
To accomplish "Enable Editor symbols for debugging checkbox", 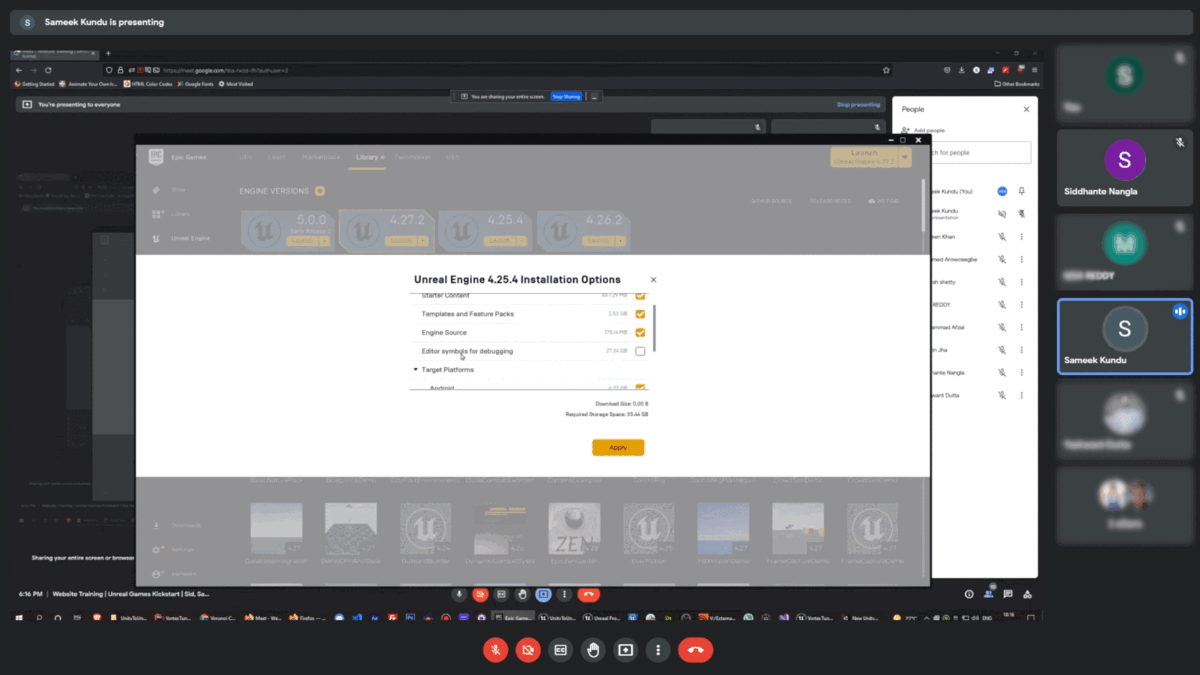I will [x=640, y=351].
